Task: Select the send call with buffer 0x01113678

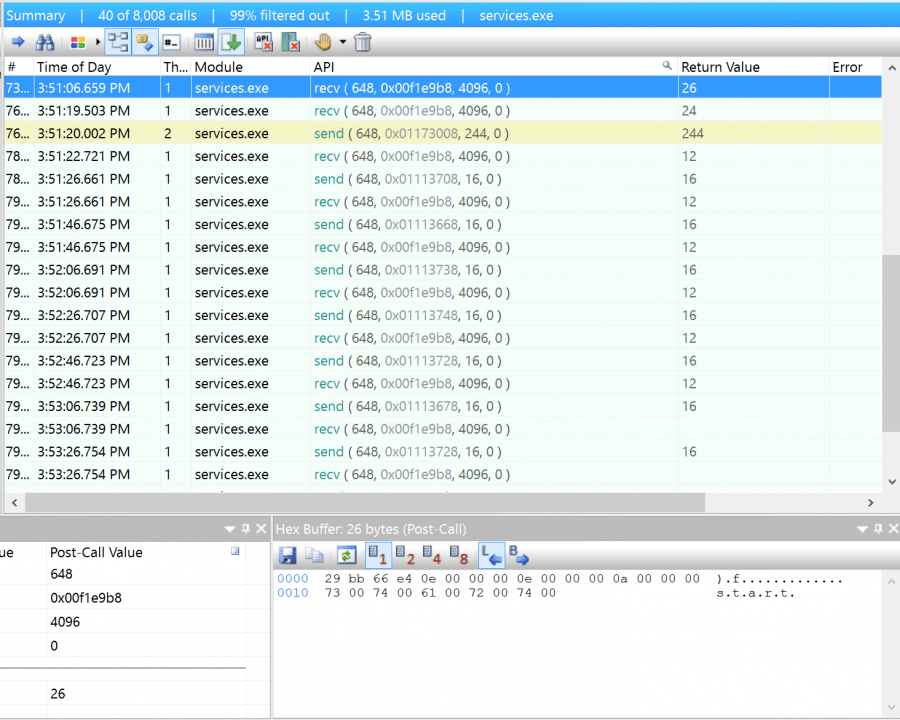Action: pyautogui.click(x=443, y=407)
